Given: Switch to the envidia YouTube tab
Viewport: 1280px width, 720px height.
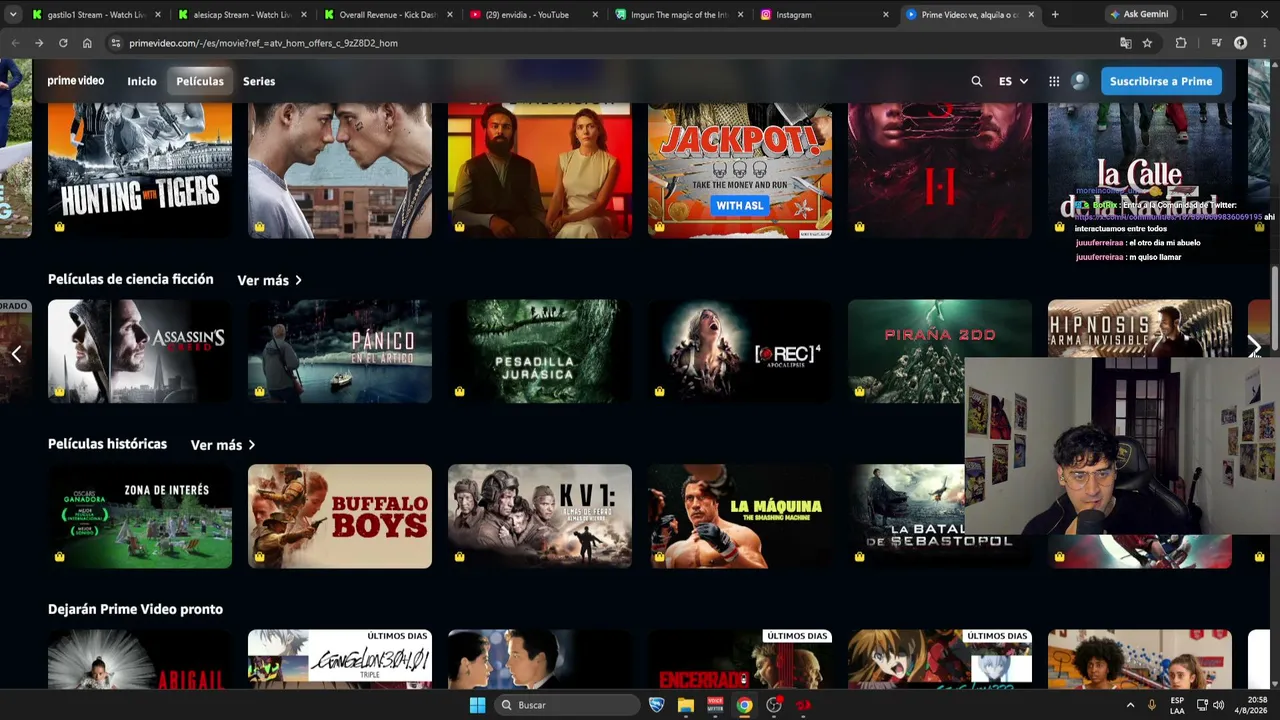Looking at the screenshot, I should click(533, 15).
